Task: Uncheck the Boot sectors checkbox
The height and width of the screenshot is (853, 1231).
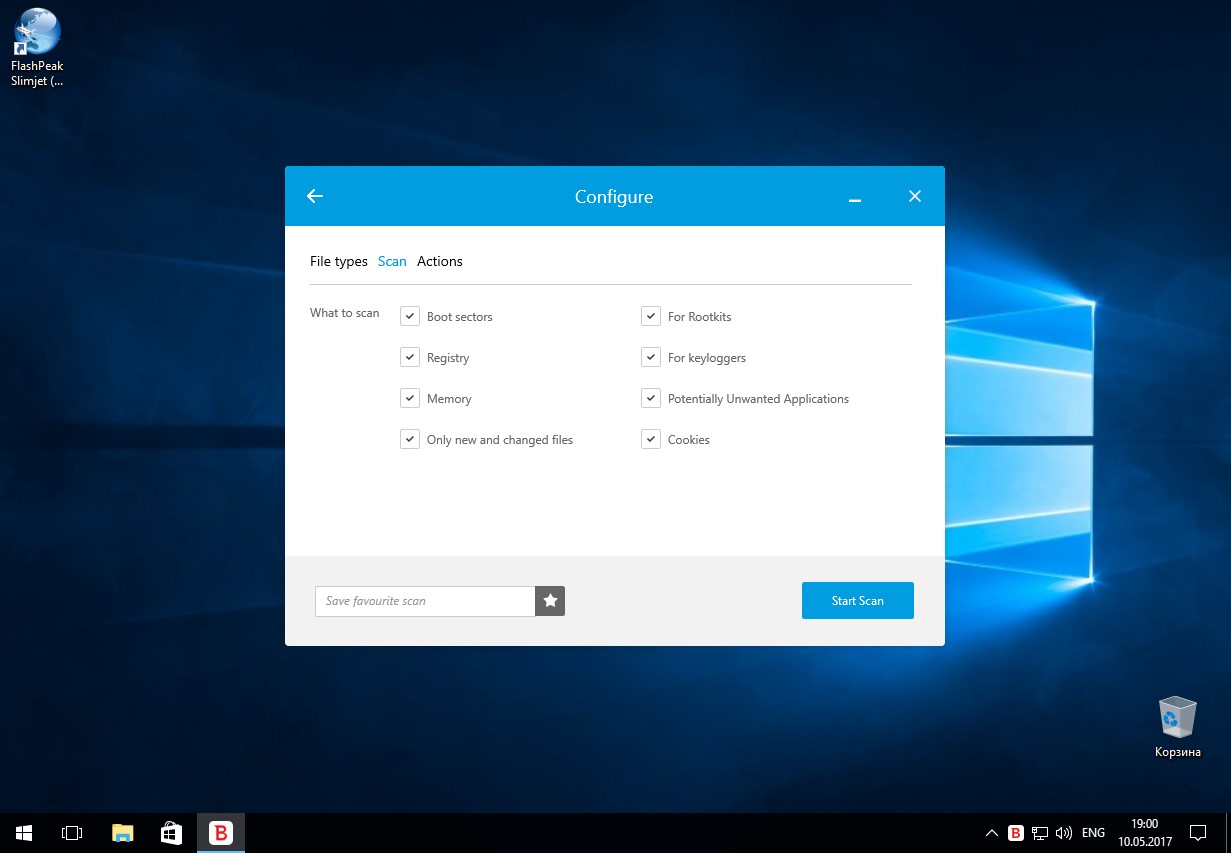Action: [x=410, y=316]
